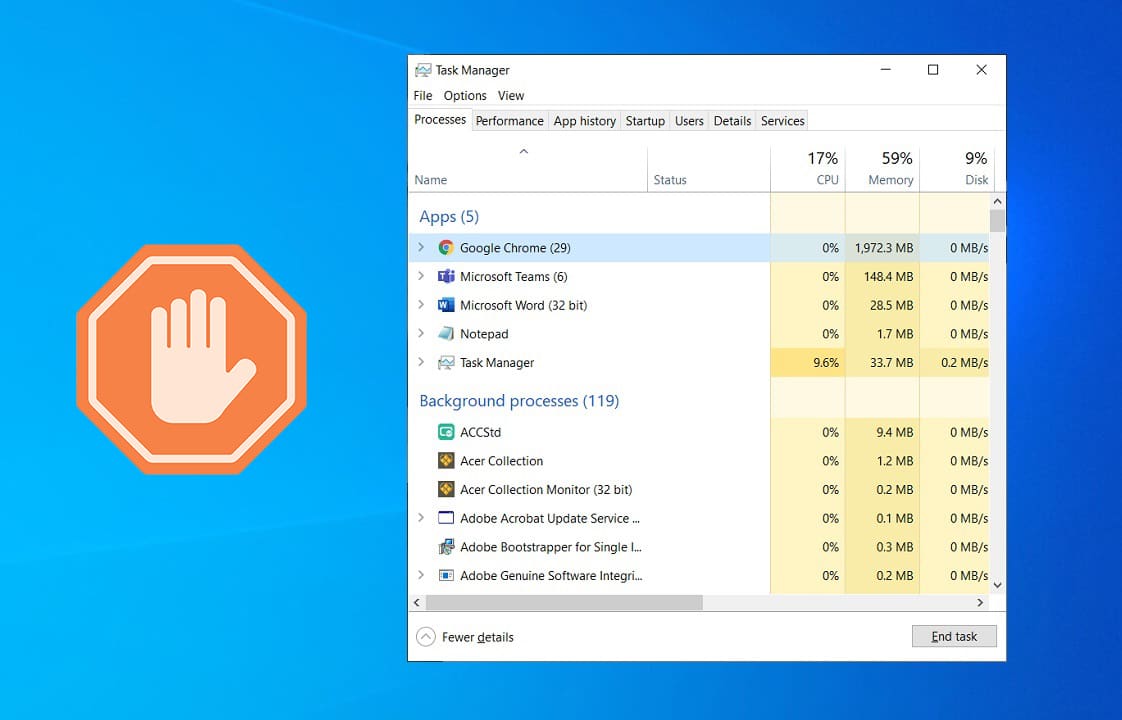Expand Adobe Acrobat Update Service entry
1122x720 pixels.
[x=421, y=518]
